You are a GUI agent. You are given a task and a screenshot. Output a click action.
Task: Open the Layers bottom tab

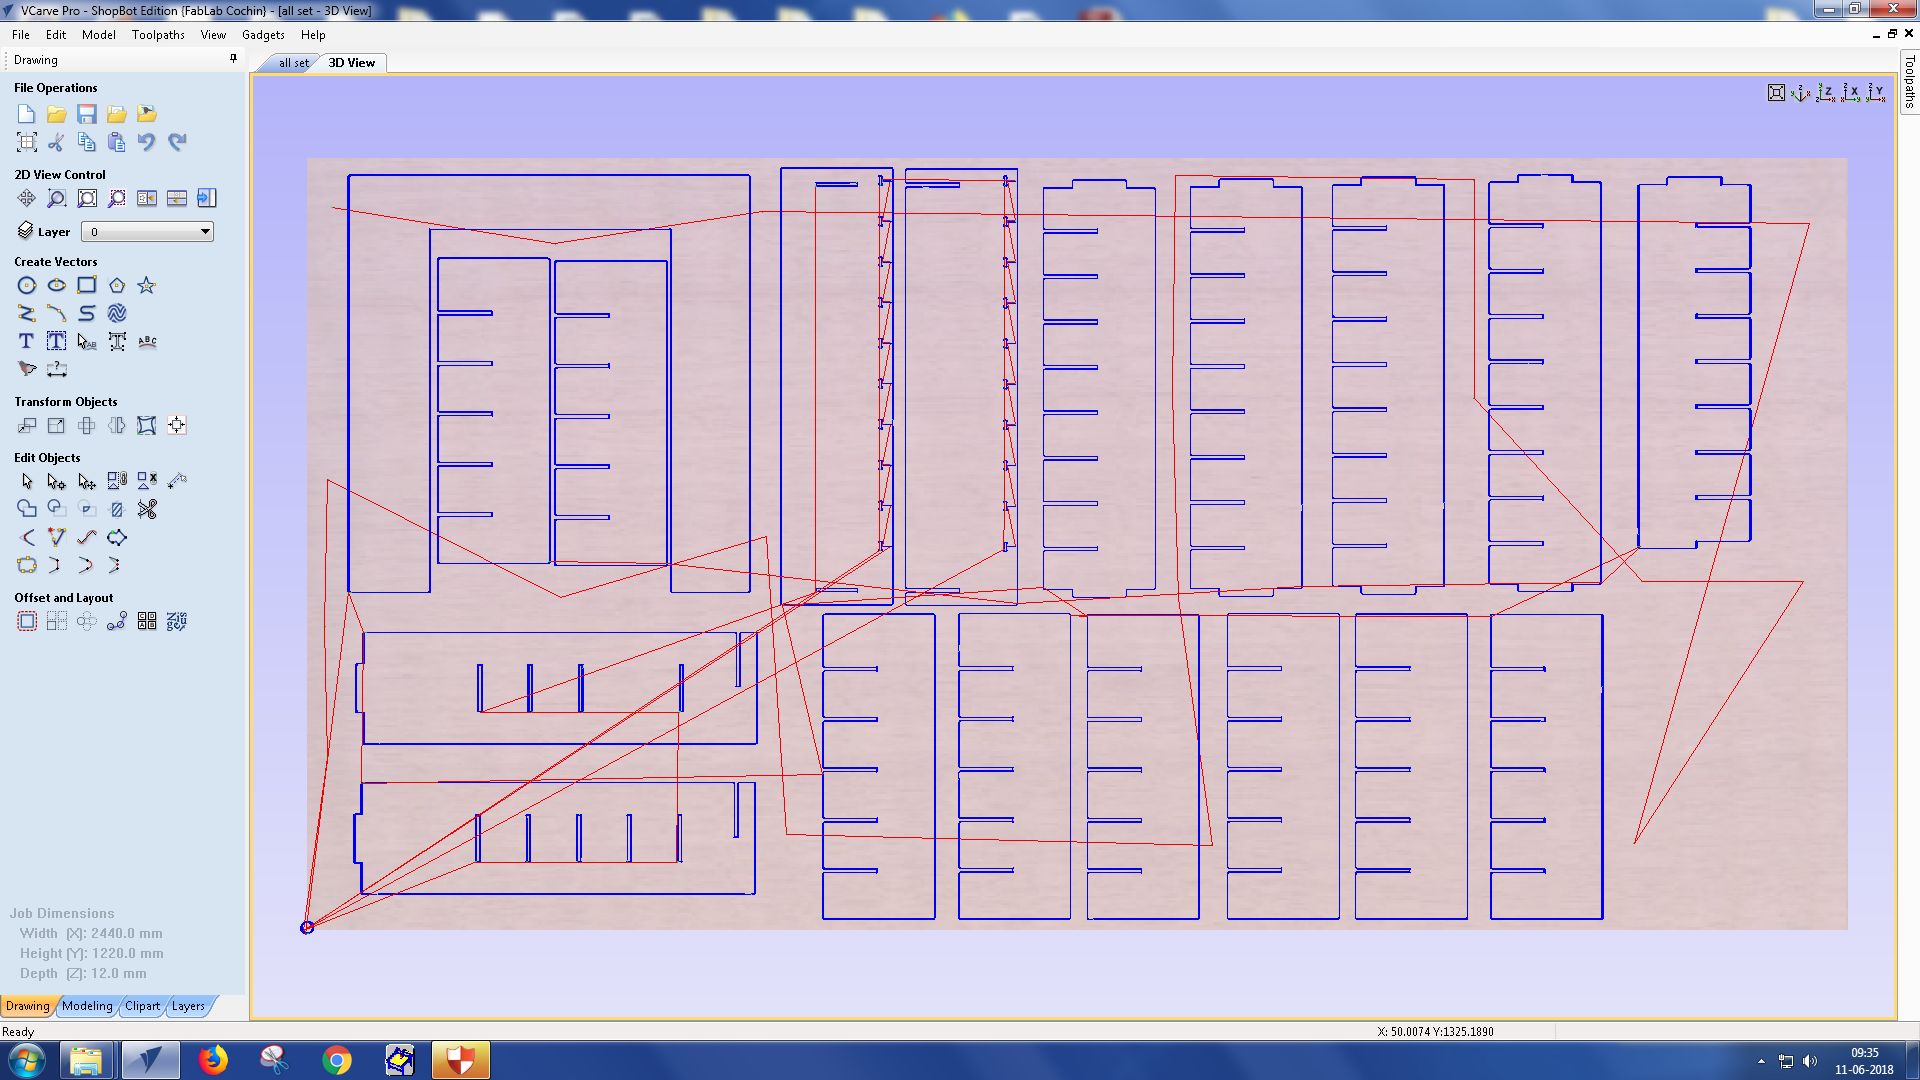coord(188,1006)
